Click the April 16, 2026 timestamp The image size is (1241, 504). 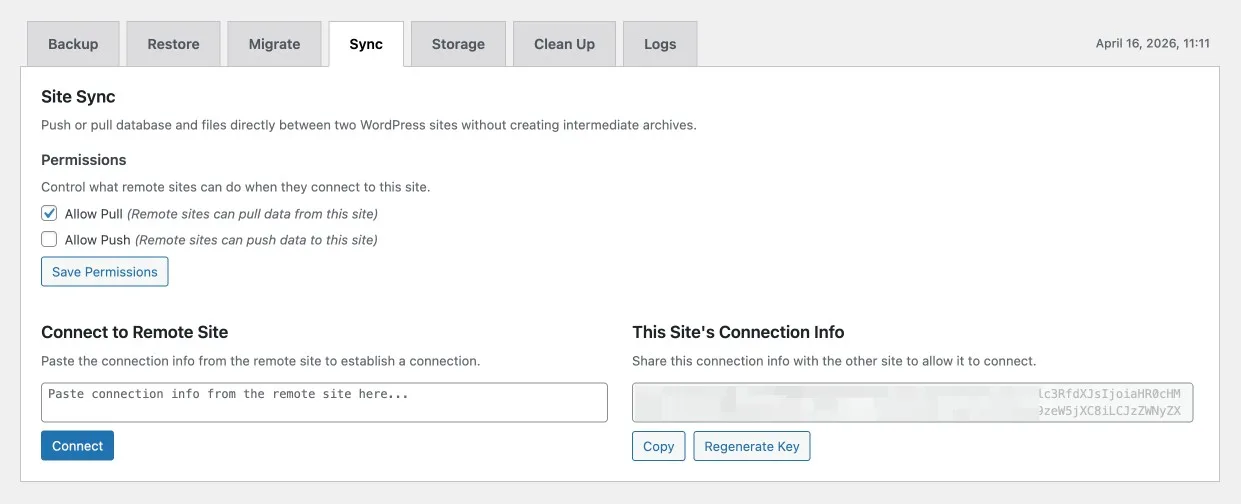coord(1152,44)
